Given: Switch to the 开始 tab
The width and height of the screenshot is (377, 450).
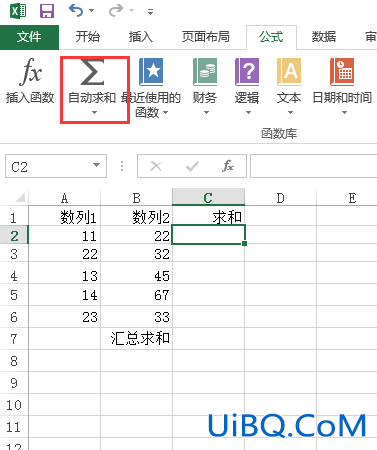Looking at the screenshot, I should click(x=88, y=37).
